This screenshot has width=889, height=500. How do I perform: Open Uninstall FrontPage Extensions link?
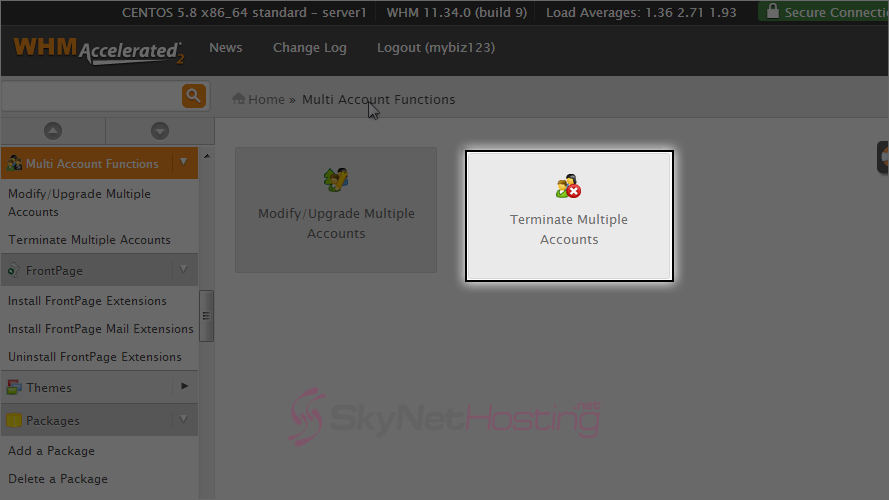95,357
